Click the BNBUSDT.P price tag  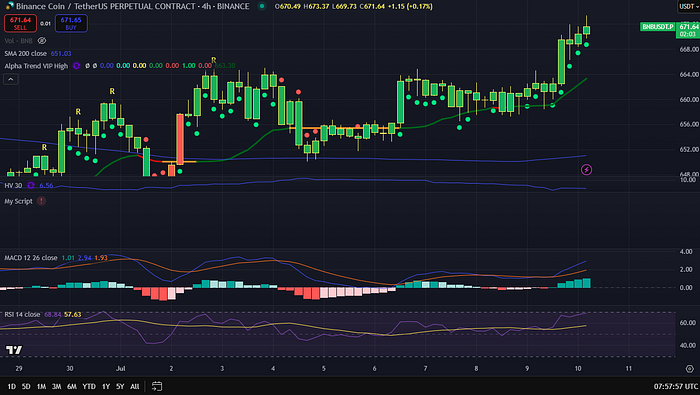(x=657, y=27)
